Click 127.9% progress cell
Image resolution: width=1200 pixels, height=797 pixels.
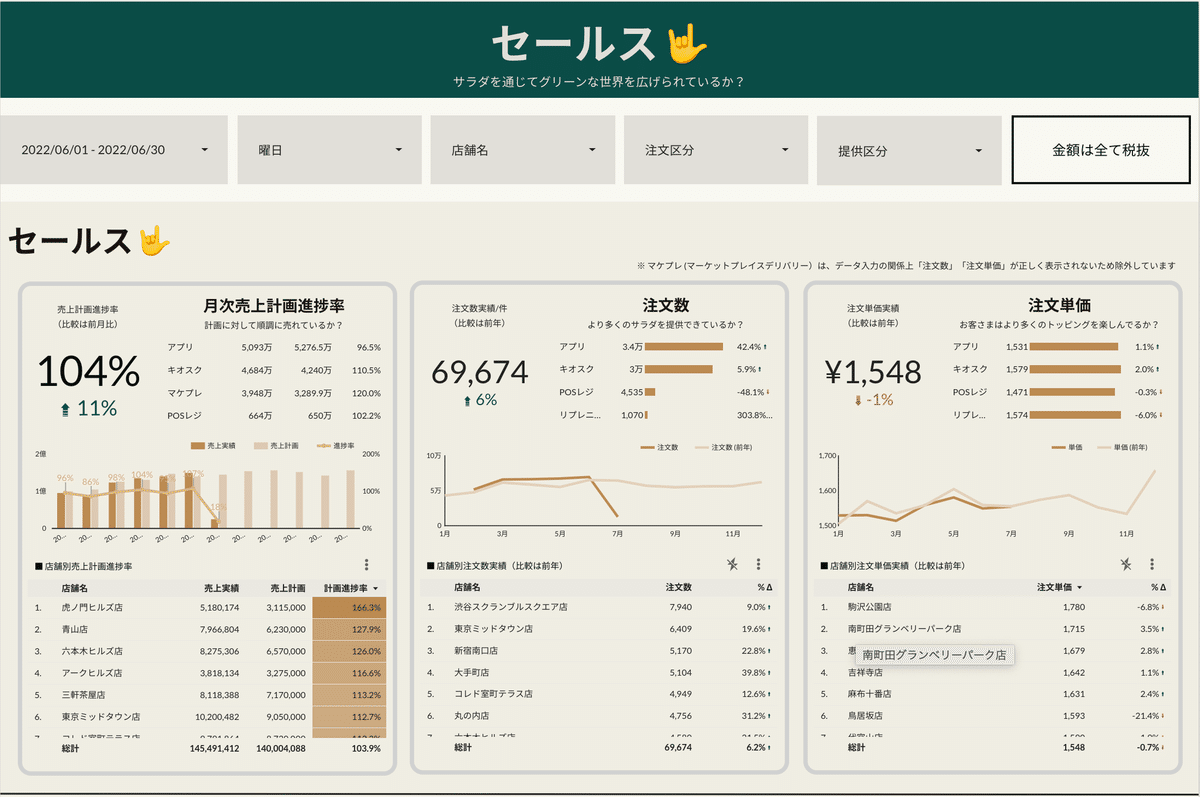pyautogui.click(x=349, y=629)
